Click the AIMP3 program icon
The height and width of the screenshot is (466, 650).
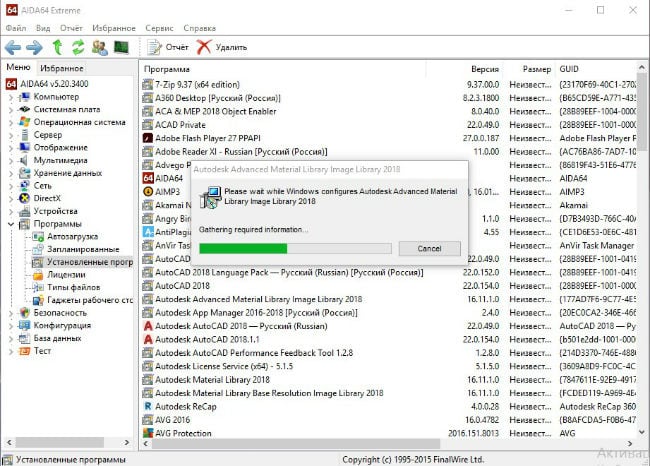point(148,192)
